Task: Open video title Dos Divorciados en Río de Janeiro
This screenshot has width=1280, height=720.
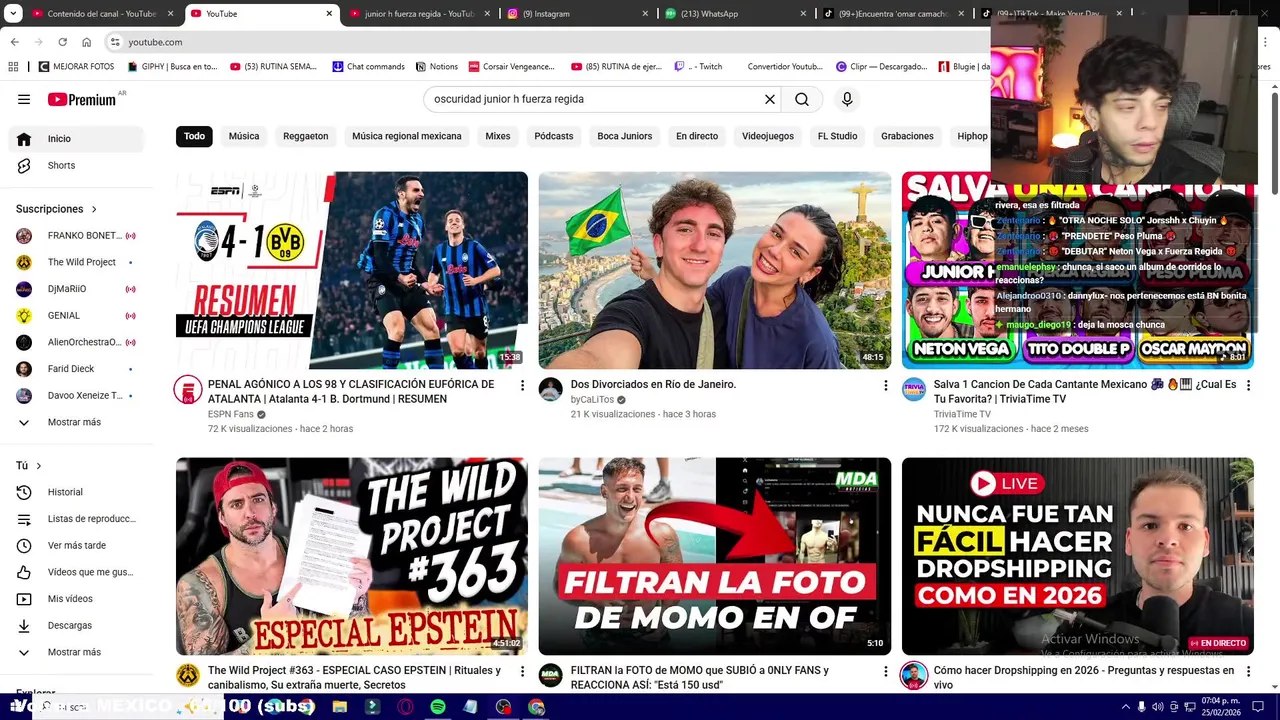Action: pos(653,384)
